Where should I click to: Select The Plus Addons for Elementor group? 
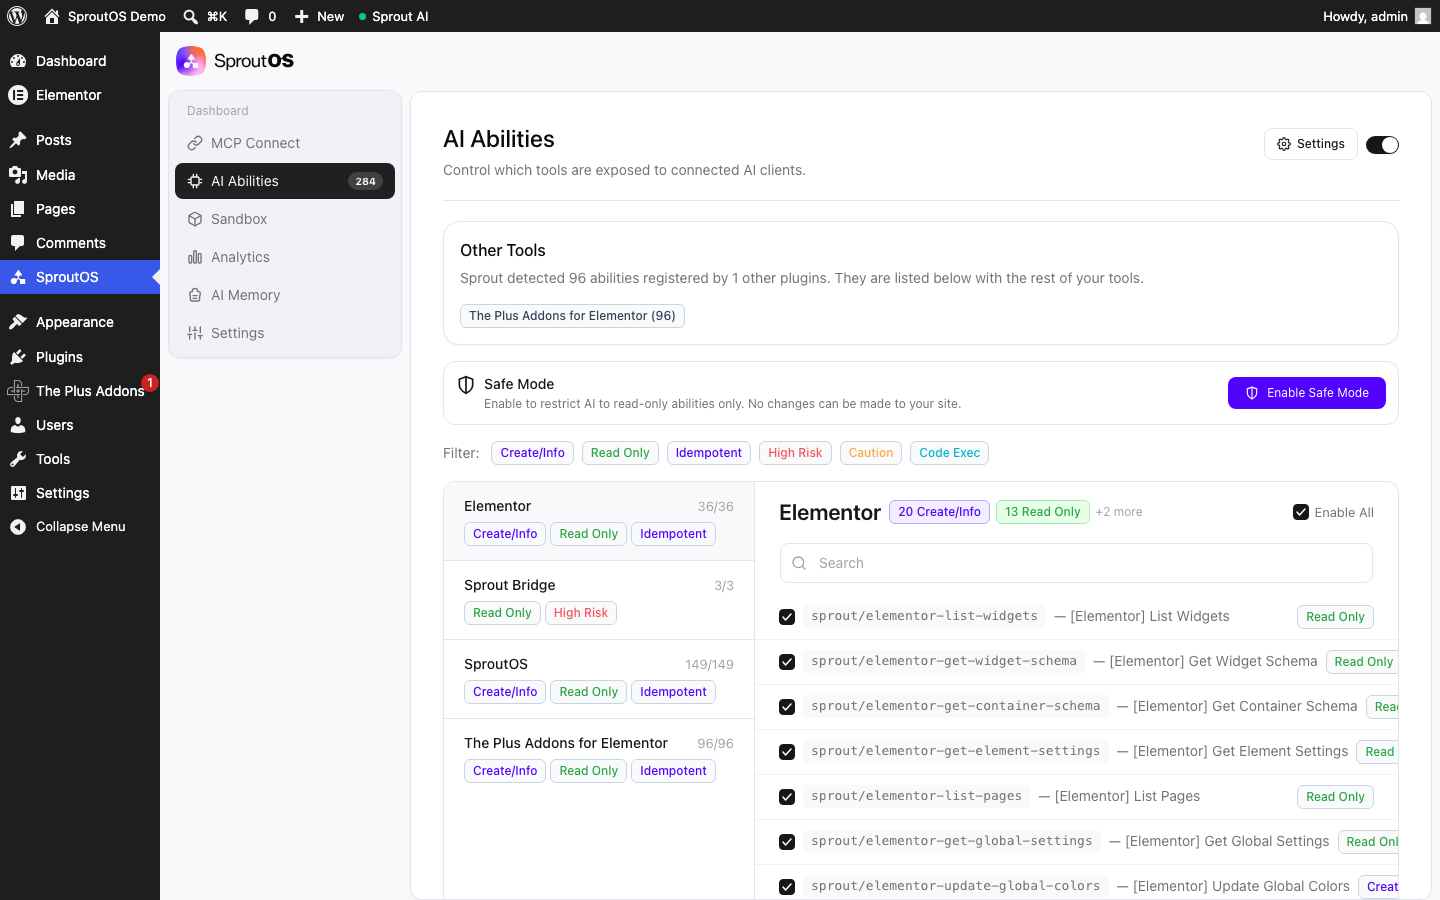pyautogui.click(x=599, y=758)
